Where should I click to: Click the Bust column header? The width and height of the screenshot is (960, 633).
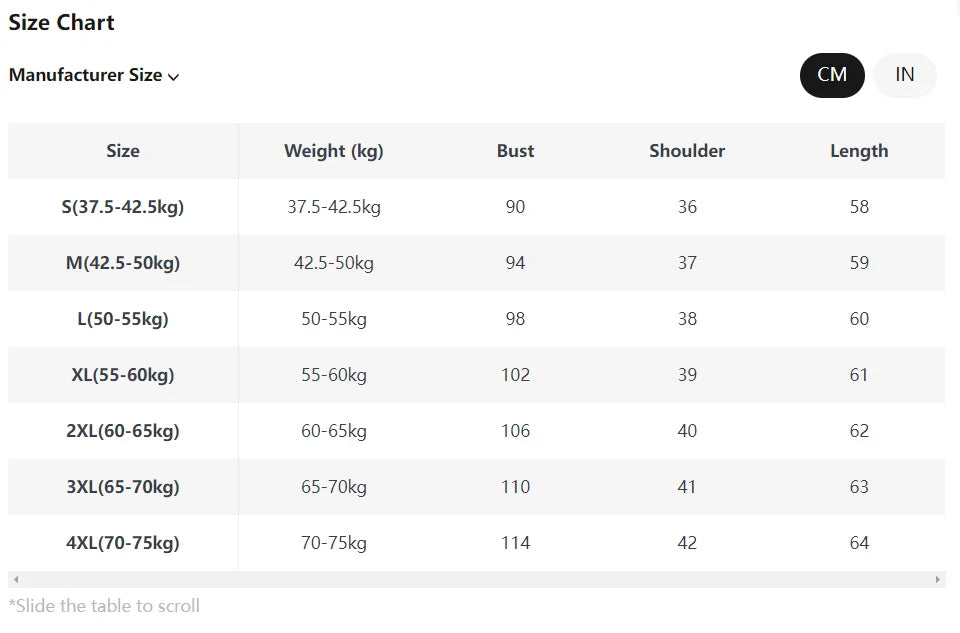(515, 151)
